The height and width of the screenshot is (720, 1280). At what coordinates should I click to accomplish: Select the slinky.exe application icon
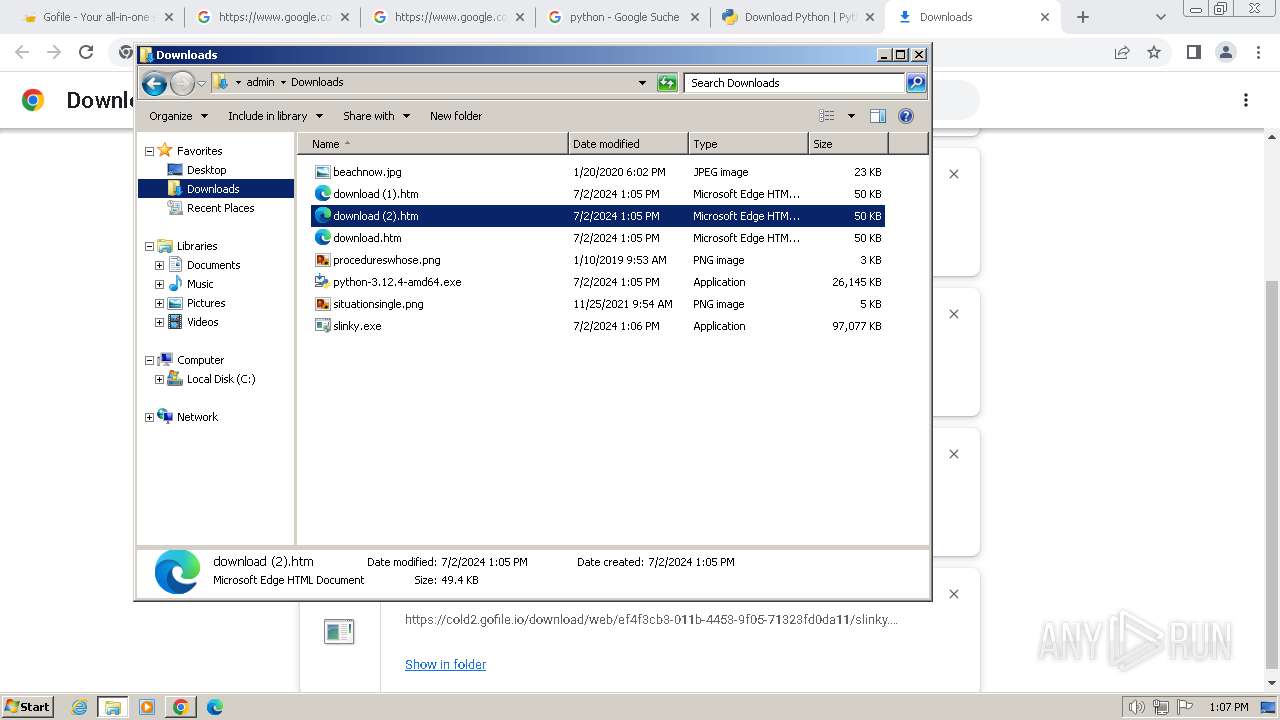(322, 326)
